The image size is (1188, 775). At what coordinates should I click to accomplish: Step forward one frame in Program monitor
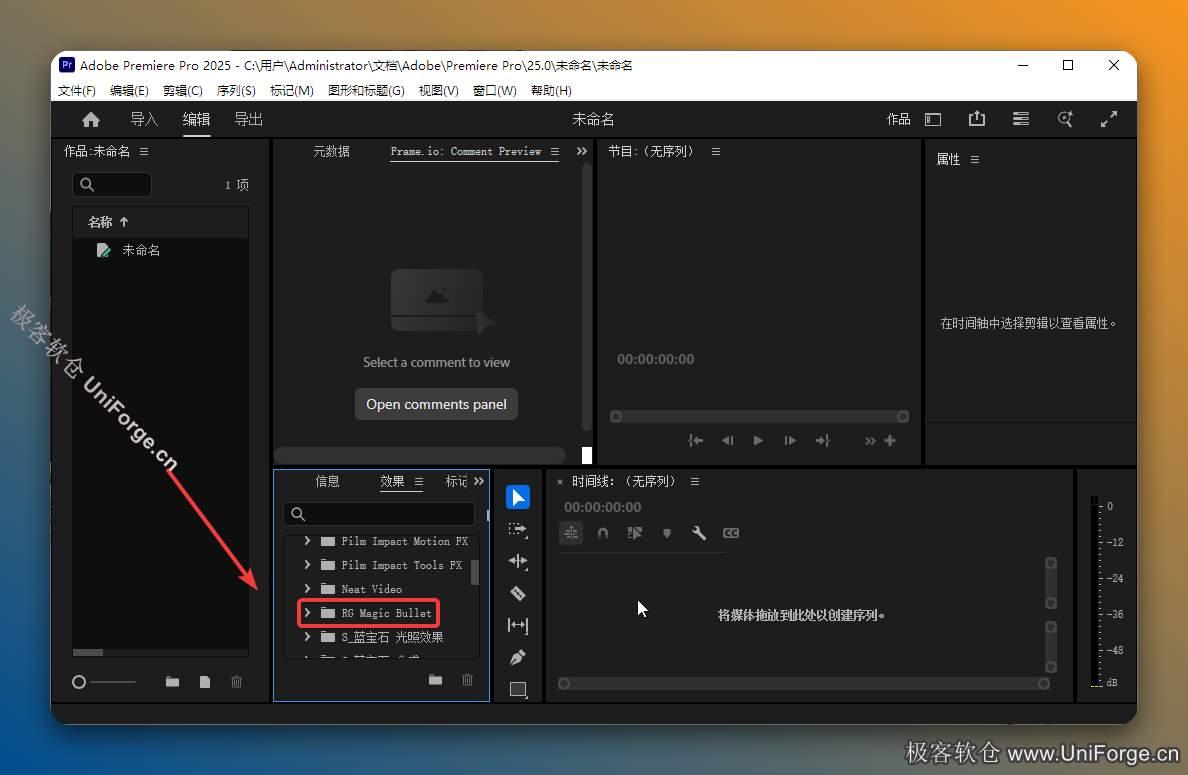[790, 441]
